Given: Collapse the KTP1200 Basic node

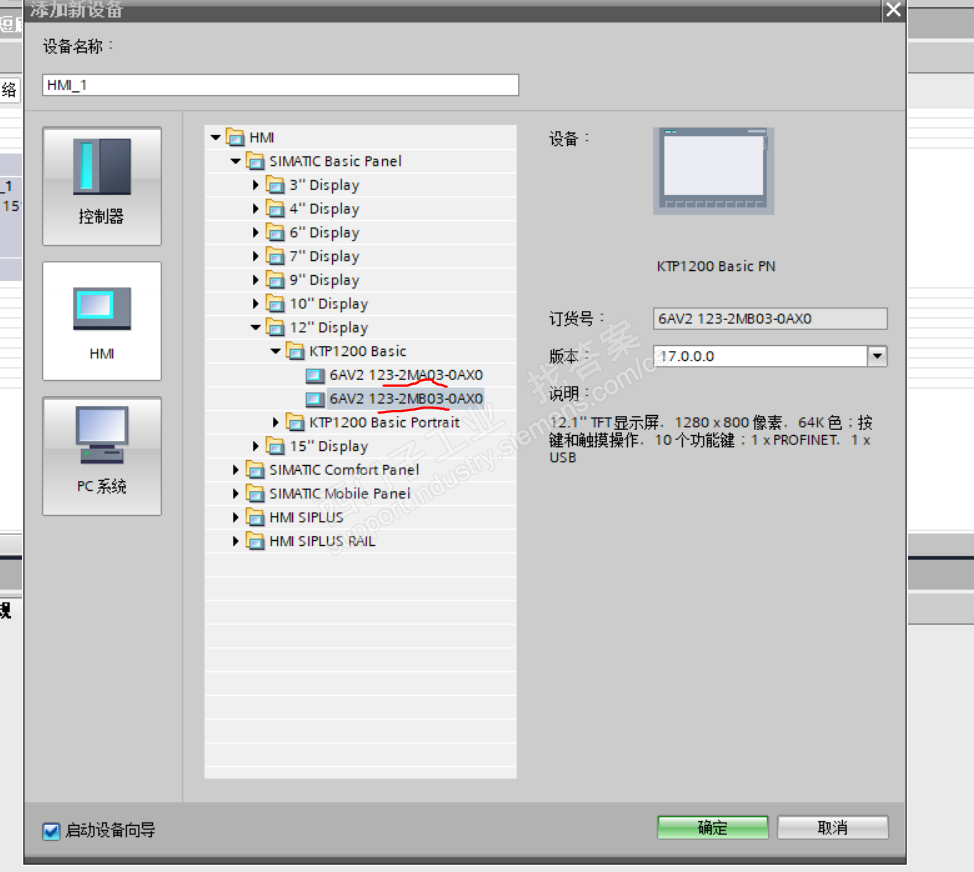Looking at the screenshot, I should coord(275,351).
